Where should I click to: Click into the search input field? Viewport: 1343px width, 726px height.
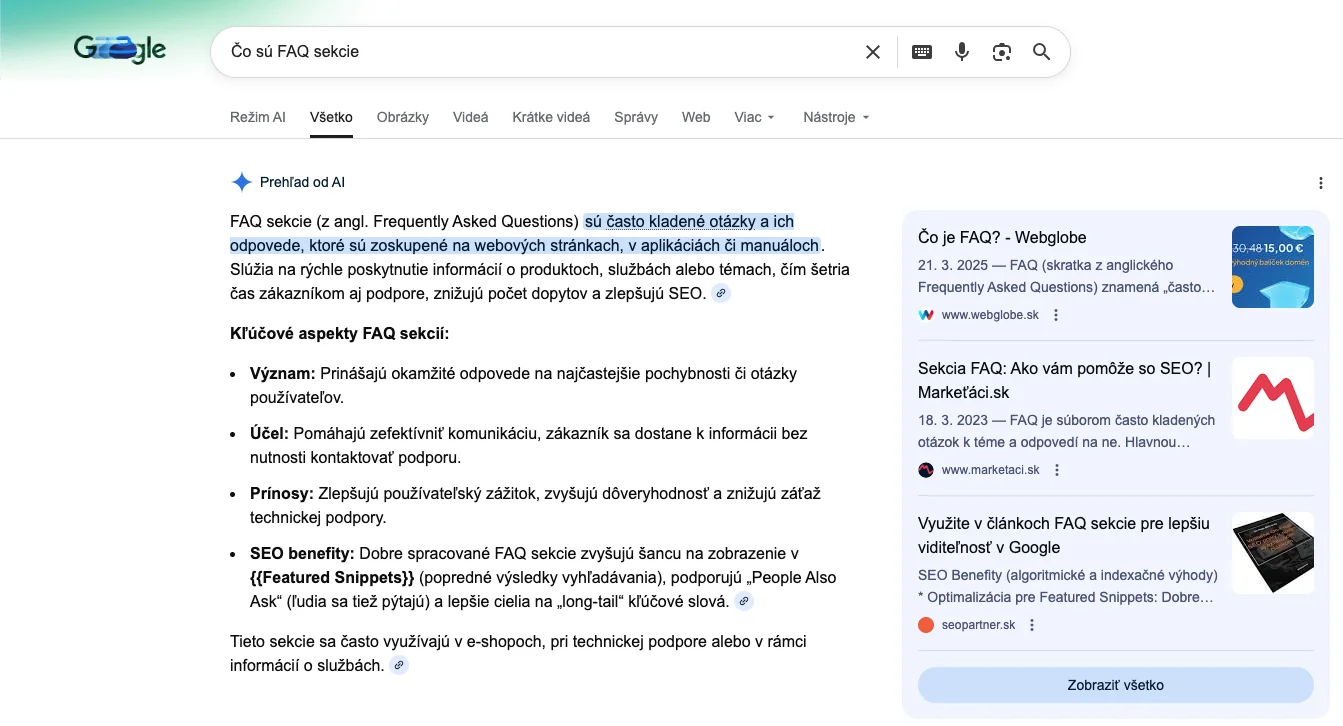pyautogui.click(x=530, y=52)
